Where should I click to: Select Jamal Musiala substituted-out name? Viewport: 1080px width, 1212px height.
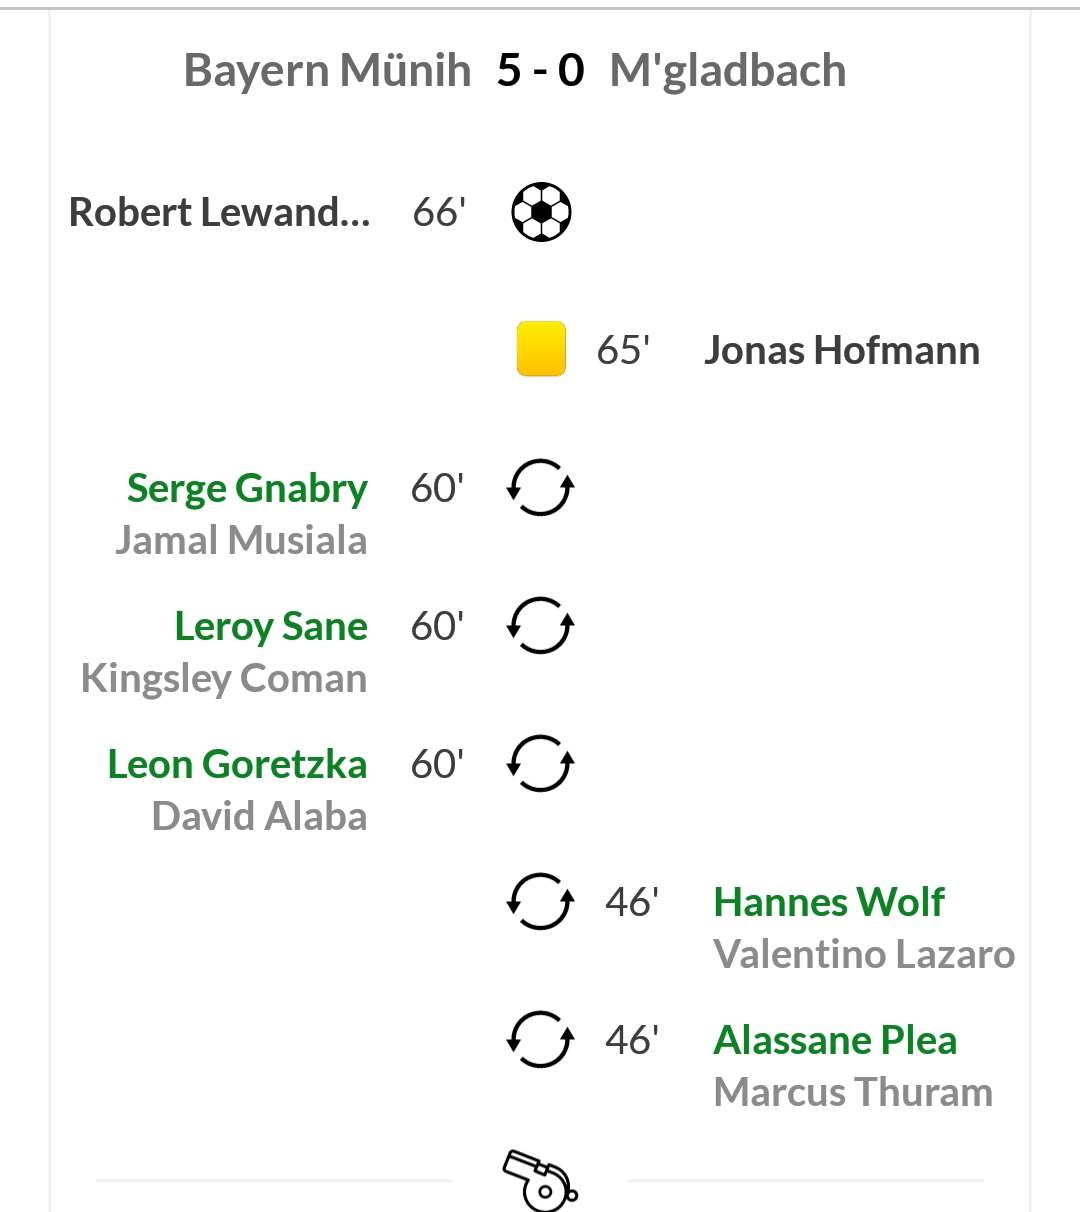241,540
